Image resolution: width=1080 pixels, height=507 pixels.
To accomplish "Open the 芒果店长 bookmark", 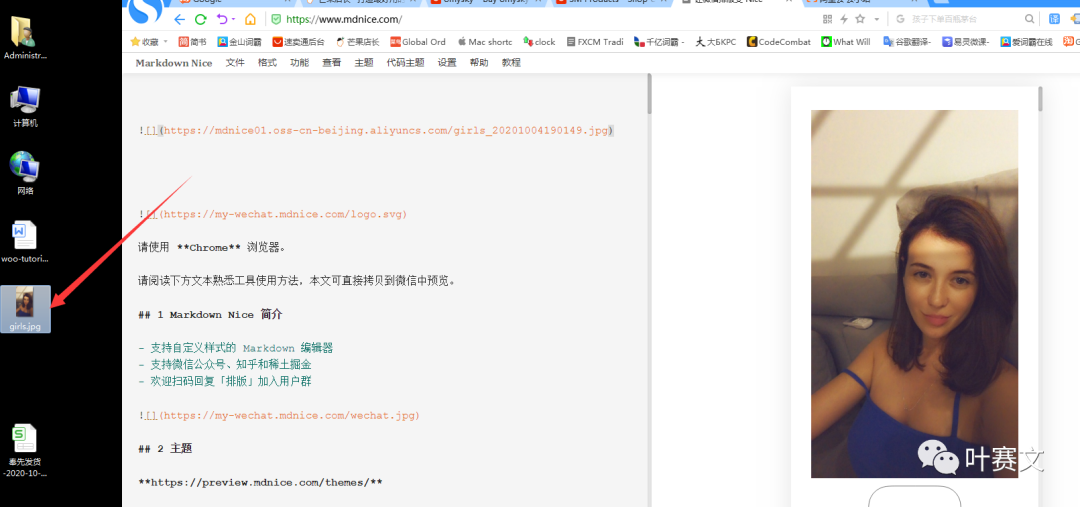I will [357, 42].
